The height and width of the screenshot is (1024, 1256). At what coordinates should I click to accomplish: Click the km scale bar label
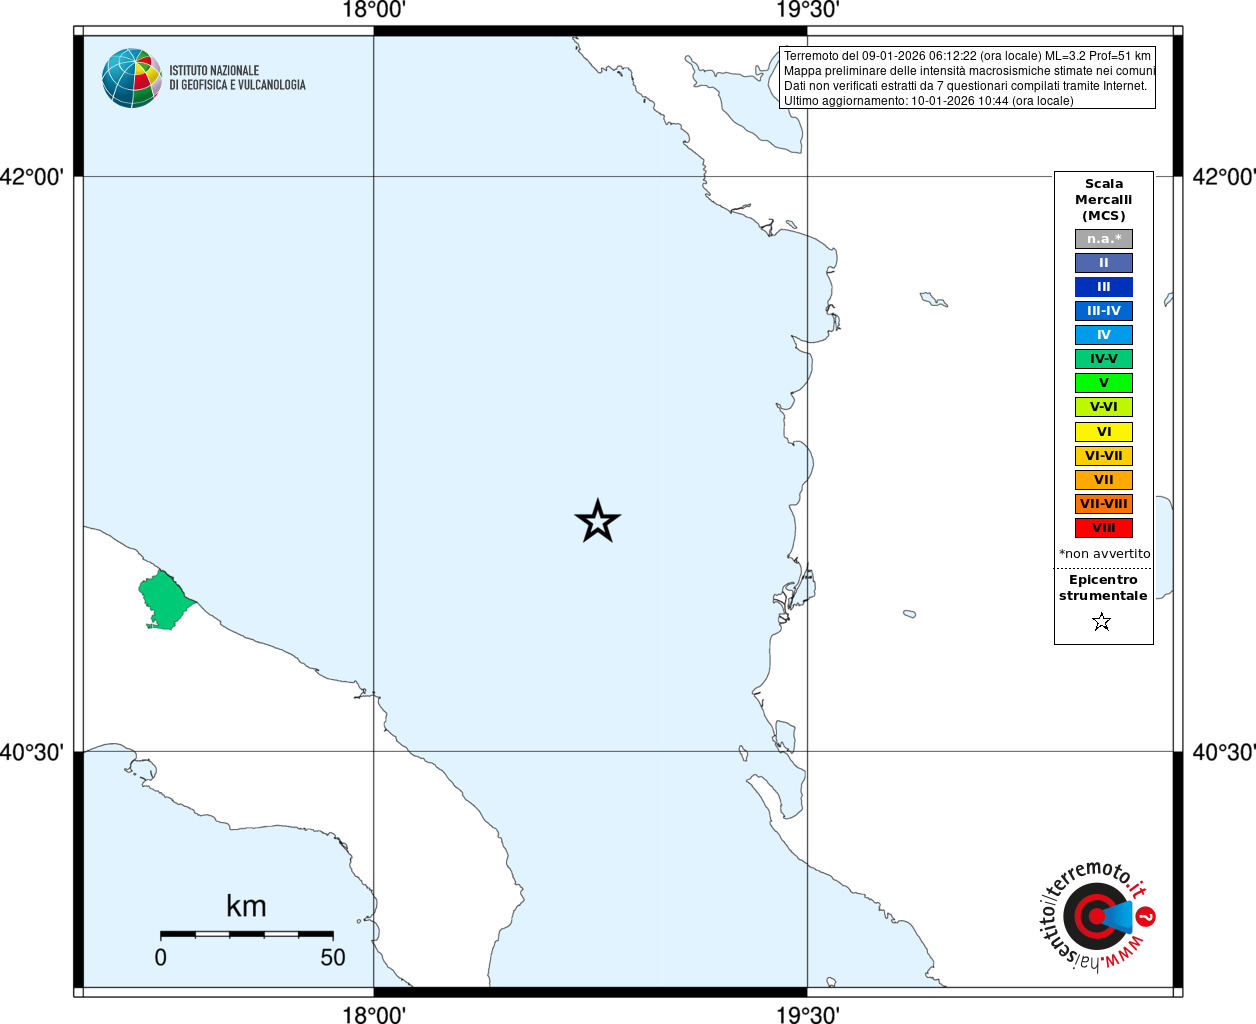[246, 906]
